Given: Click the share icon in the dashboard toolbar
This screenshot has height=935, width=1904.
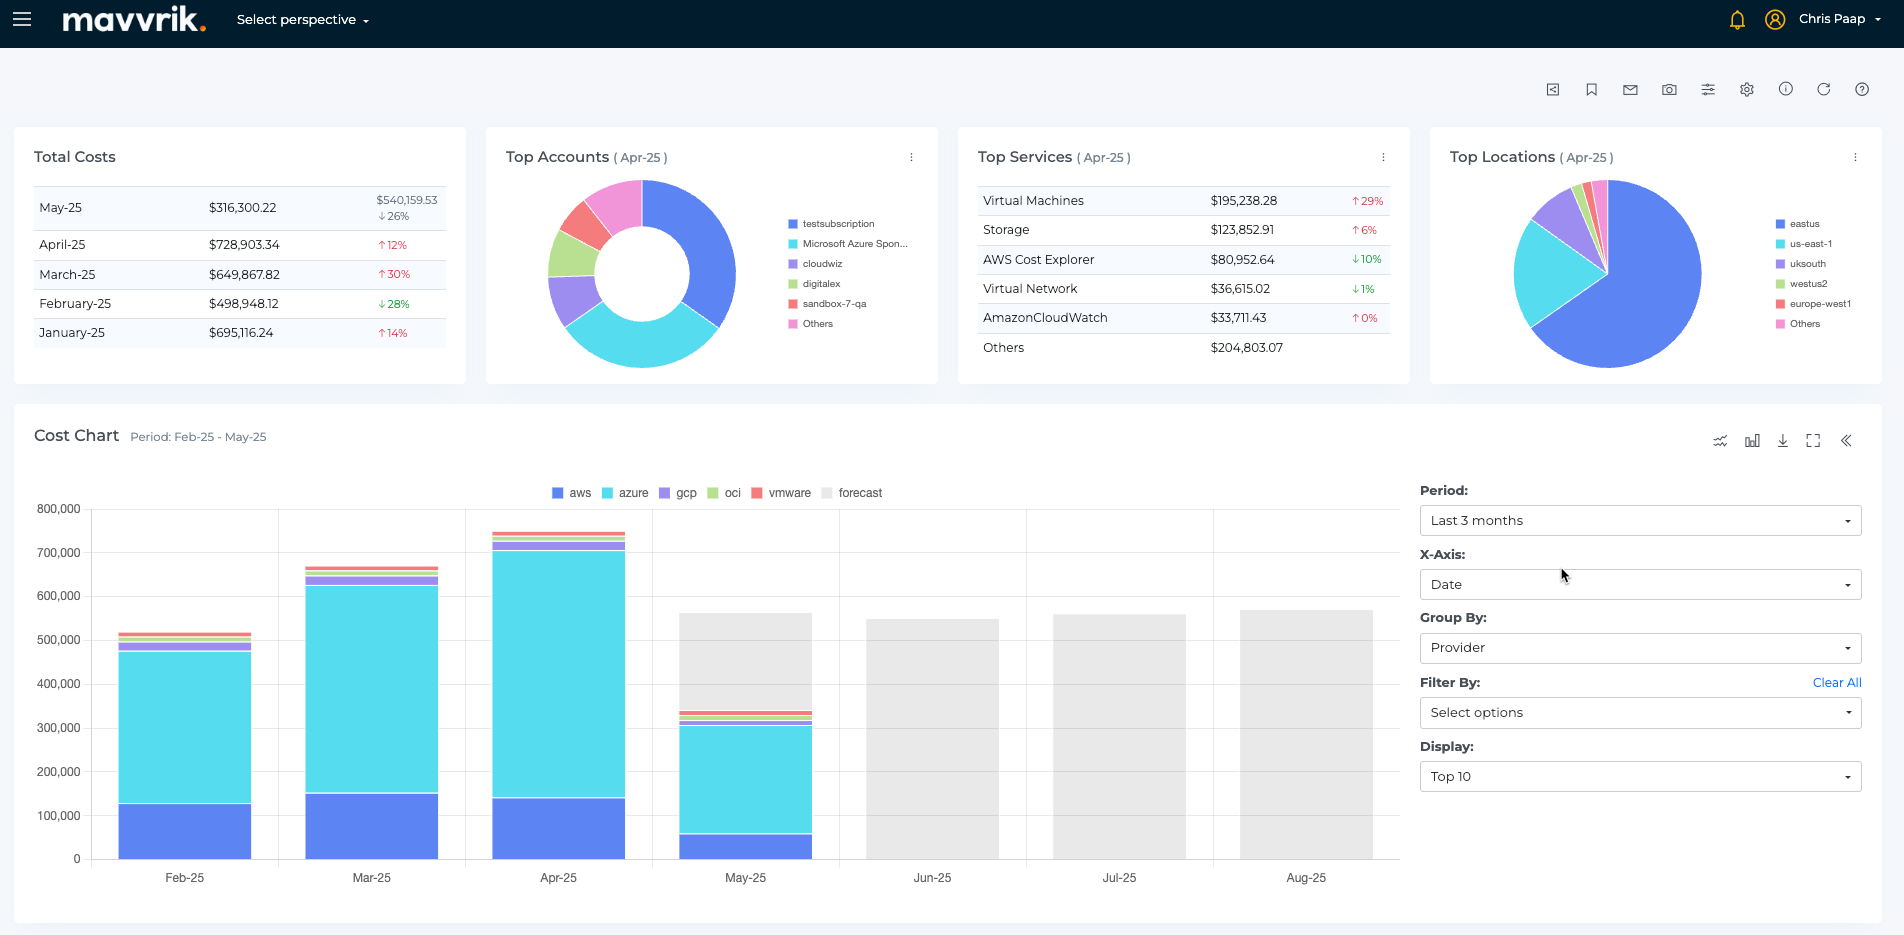Looking at the screenshot, I should pos(1553,90).
